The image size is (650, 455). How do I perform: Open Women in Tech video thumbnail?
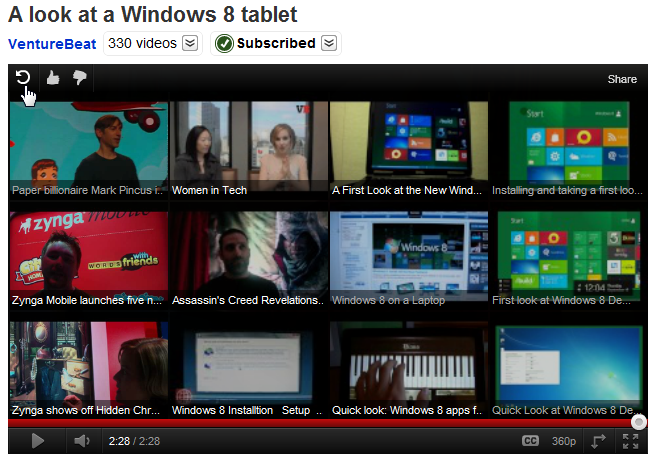(x=249, y=150)
